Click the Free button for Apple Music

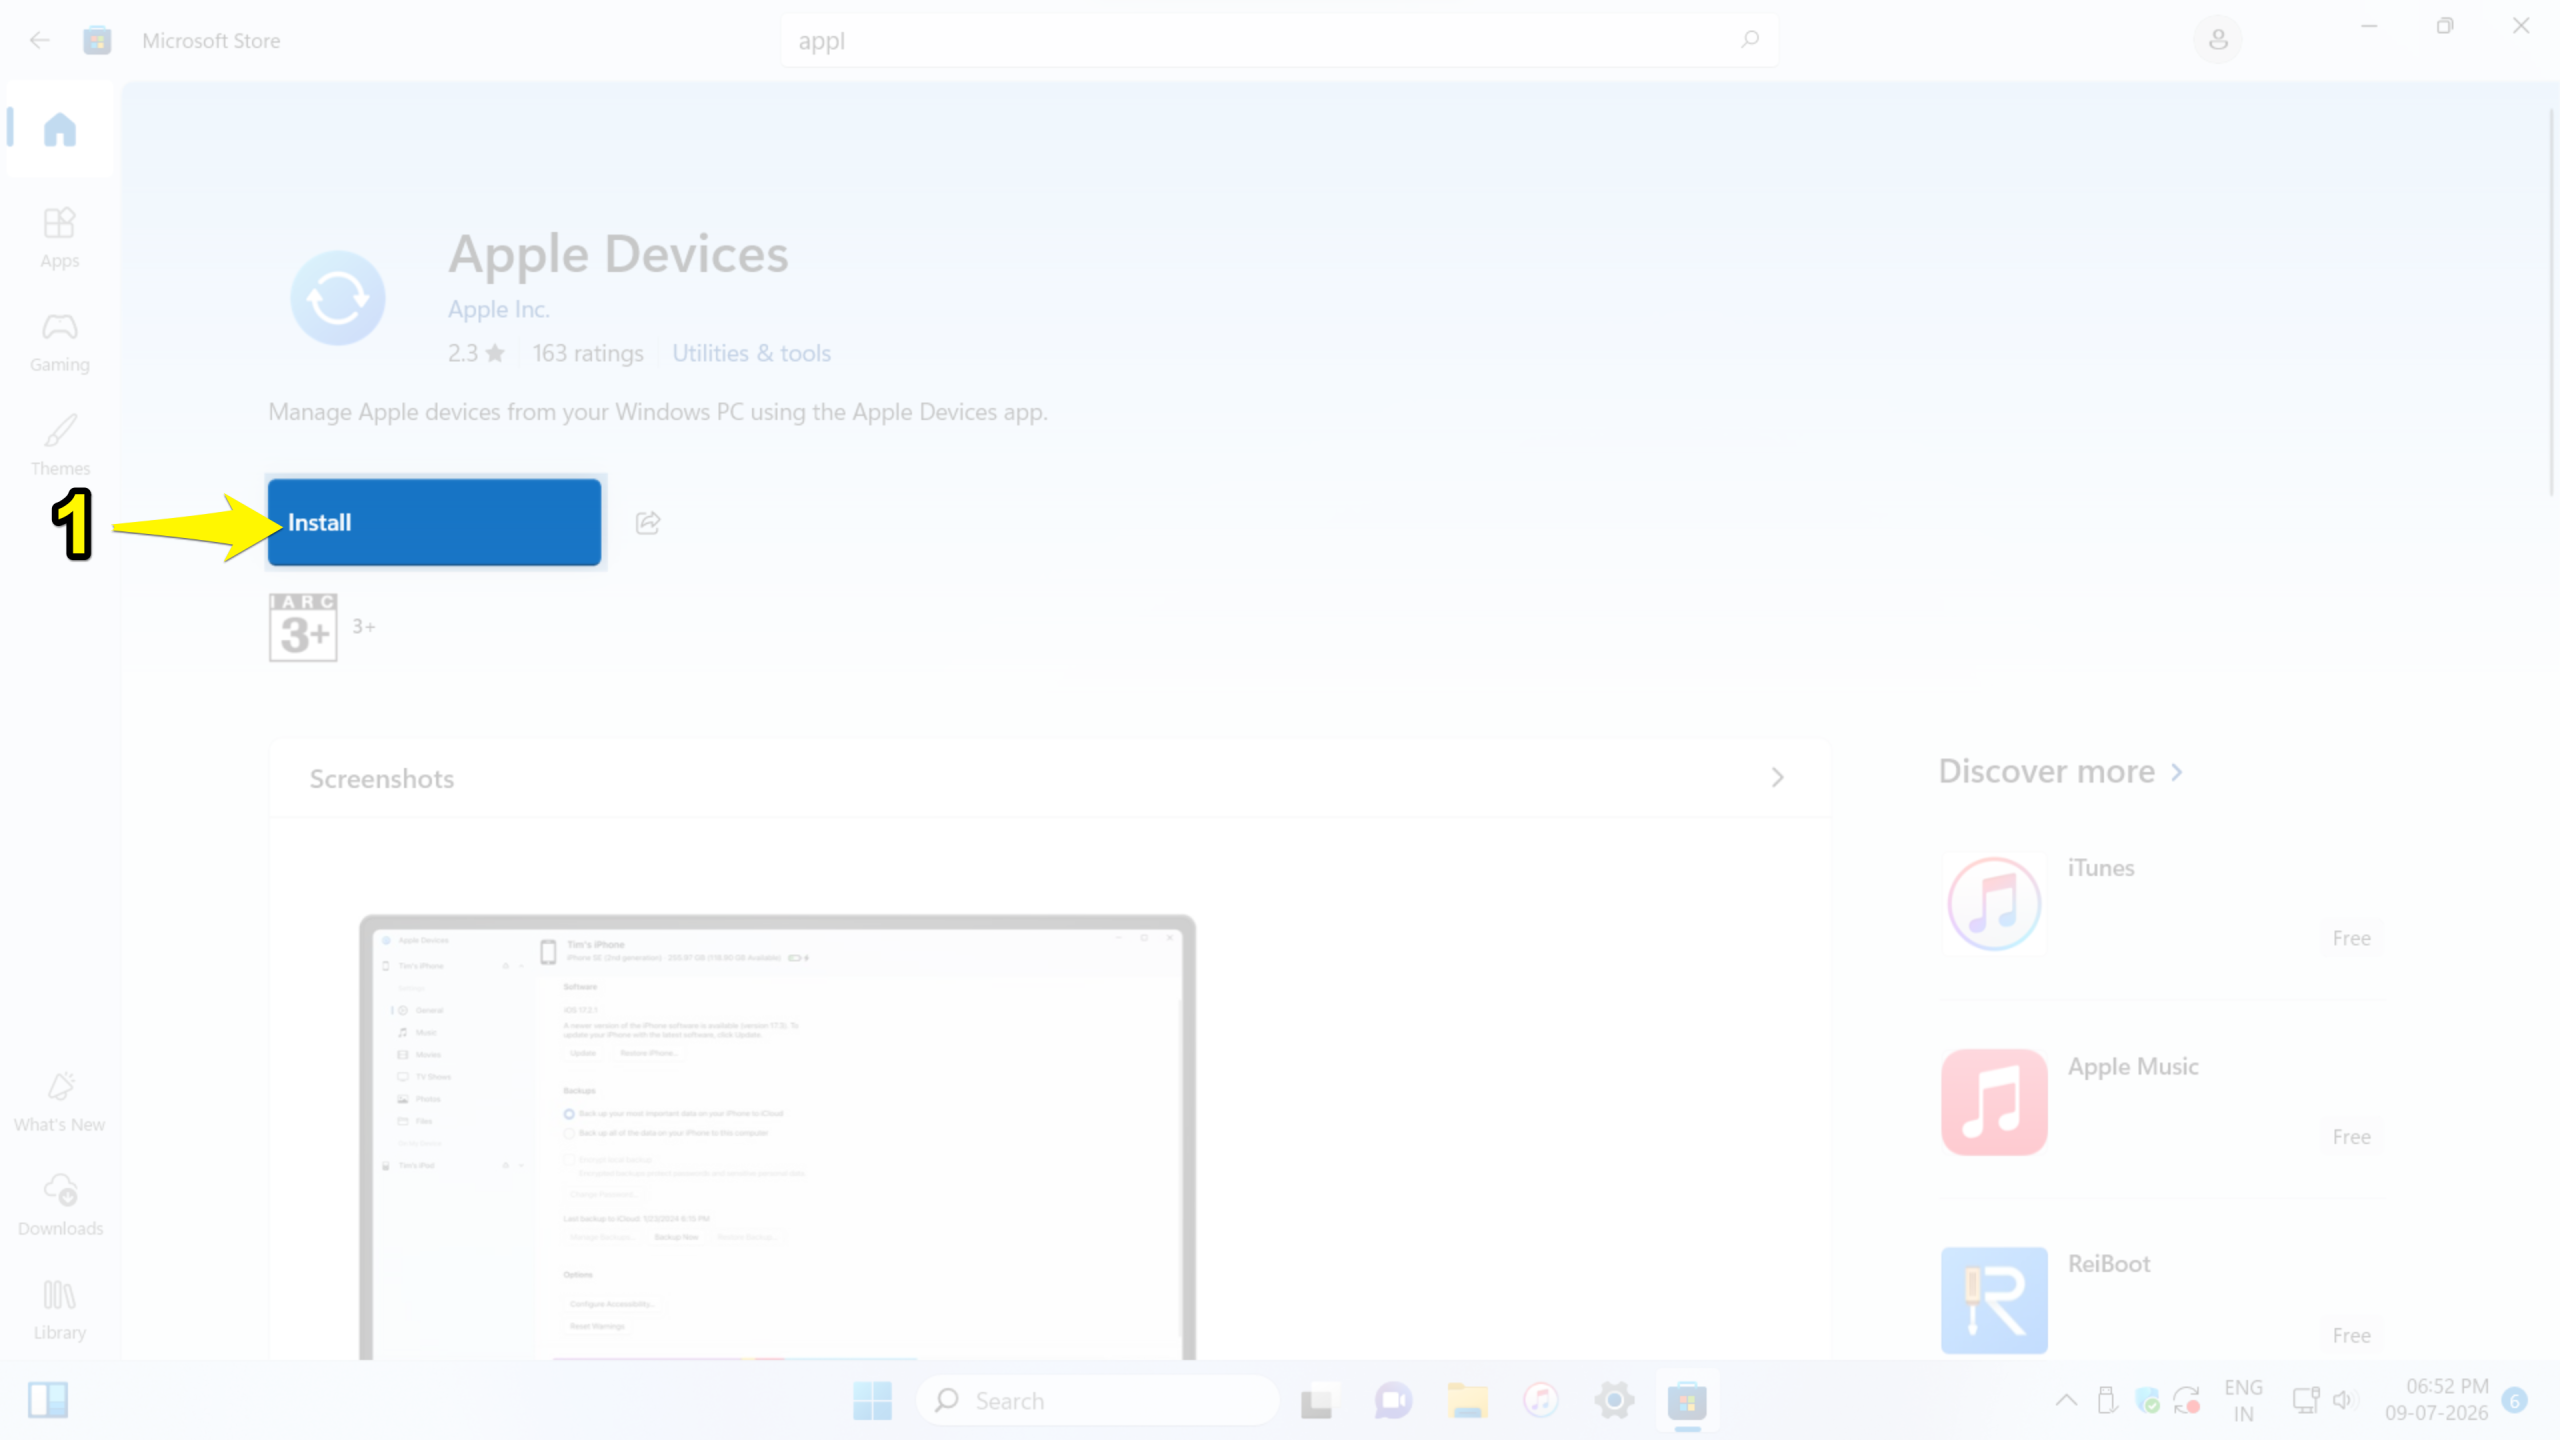click(x=2351, y=1136)
